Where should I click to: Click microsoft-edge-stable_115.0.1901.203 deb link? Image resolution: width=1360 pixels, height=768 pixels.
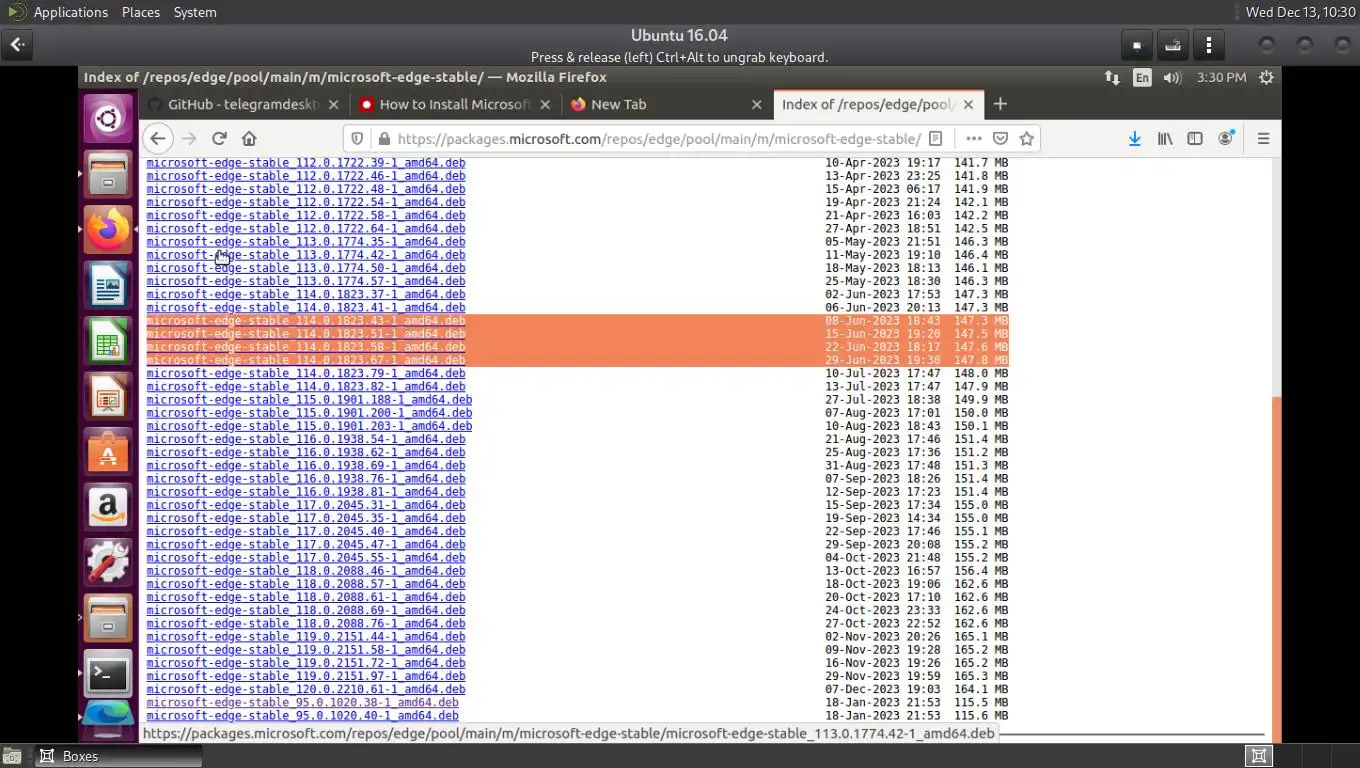pos(309,426)
